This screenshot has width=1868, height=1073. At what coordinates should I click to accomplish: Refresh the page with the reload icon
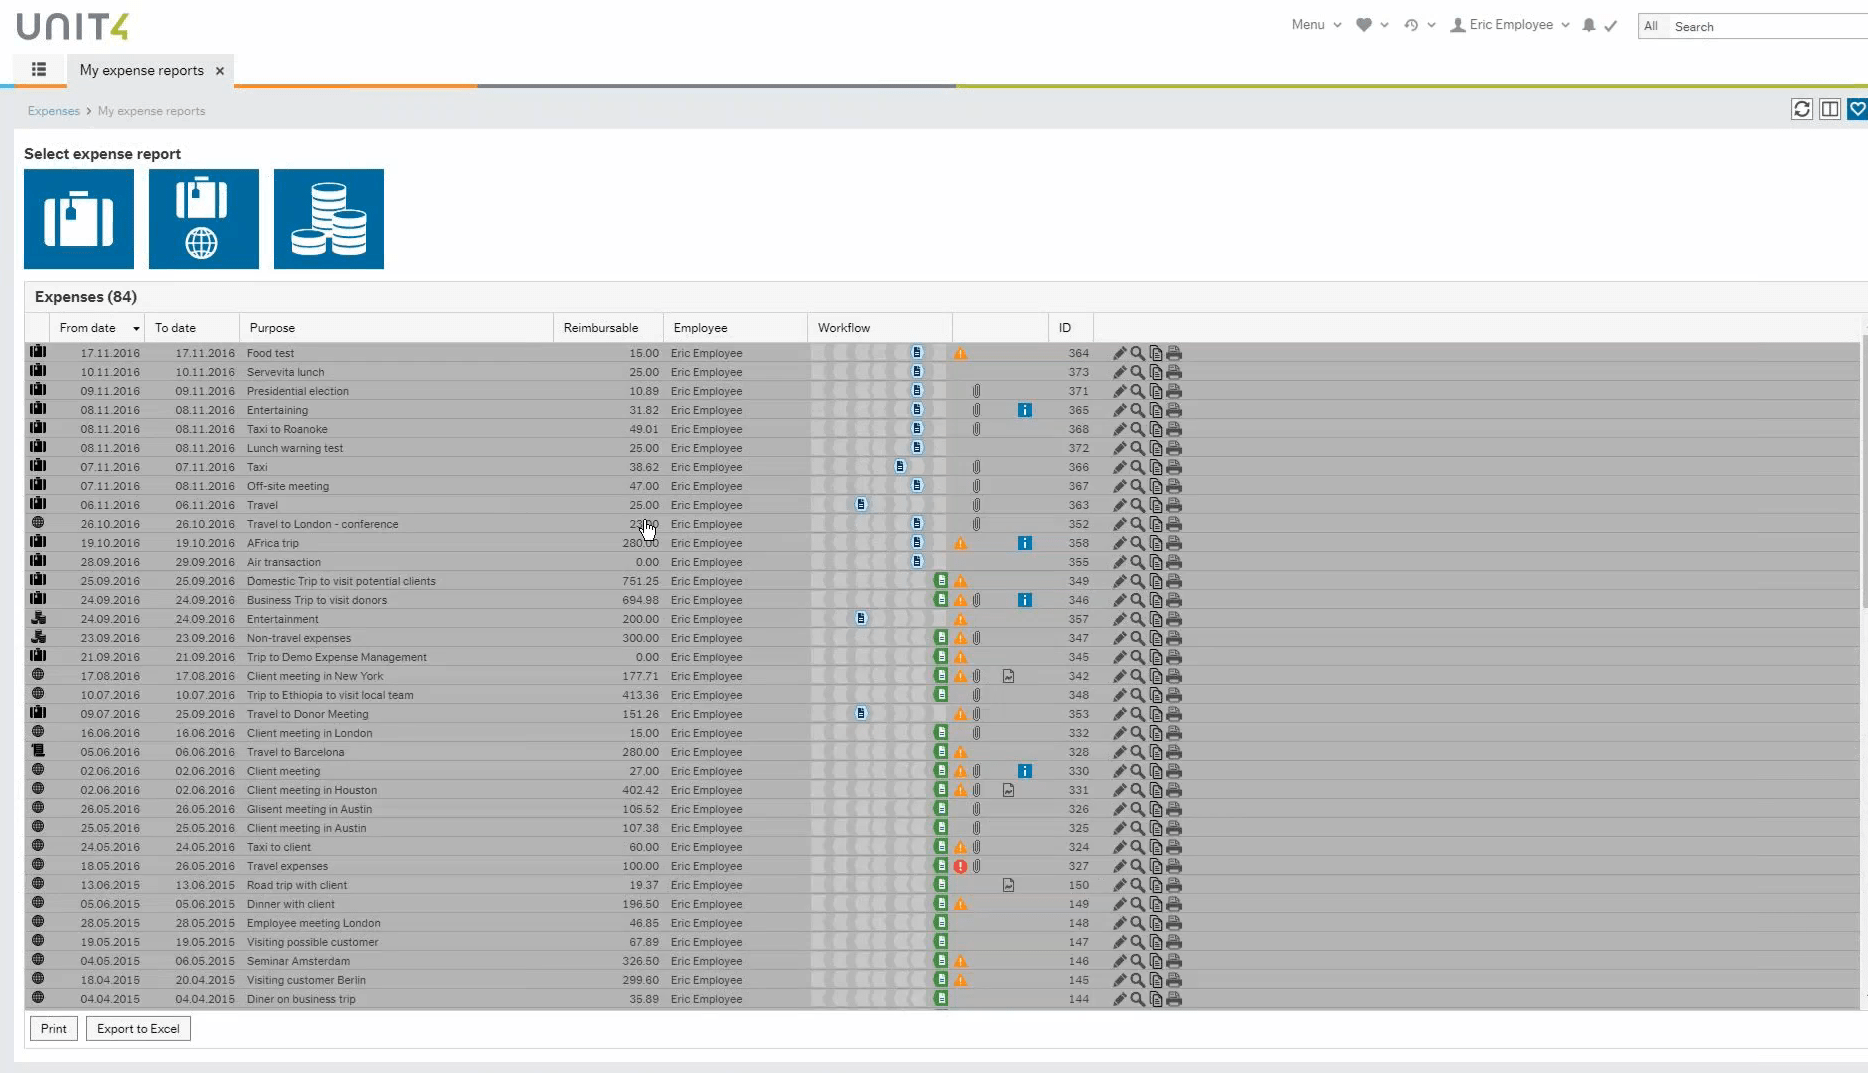point(1802,109)
